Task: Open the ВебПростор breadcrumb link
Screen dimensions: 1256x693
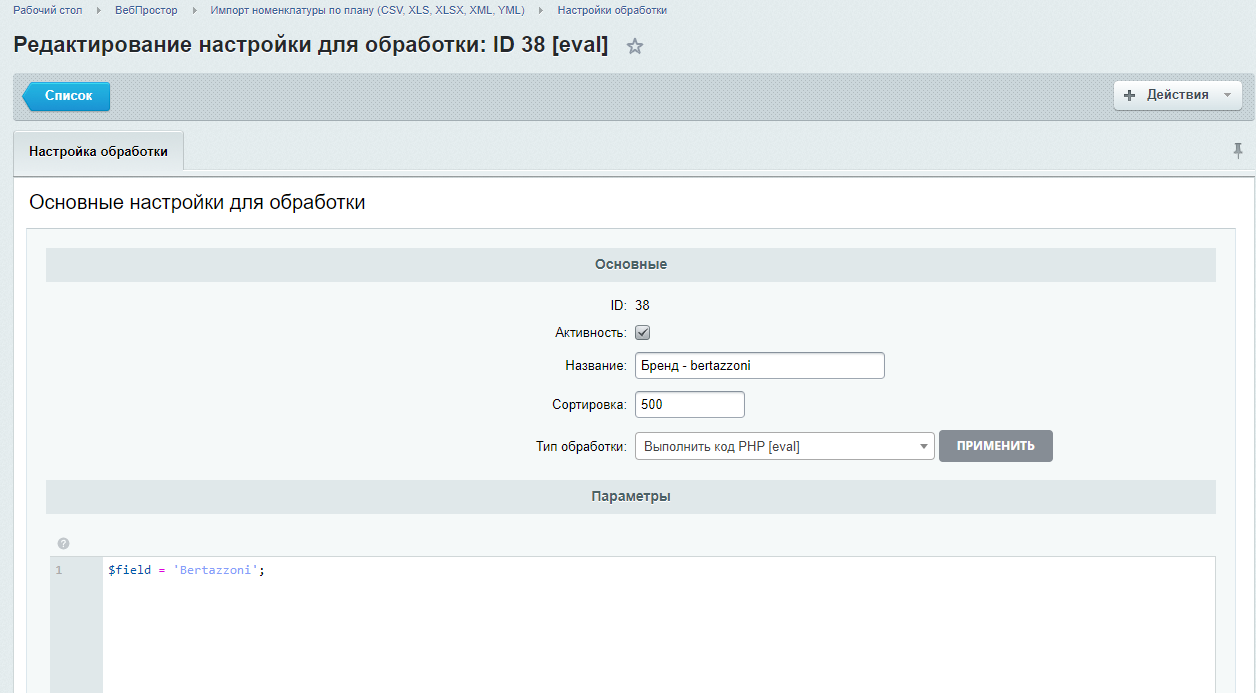Action: (146, 10)
